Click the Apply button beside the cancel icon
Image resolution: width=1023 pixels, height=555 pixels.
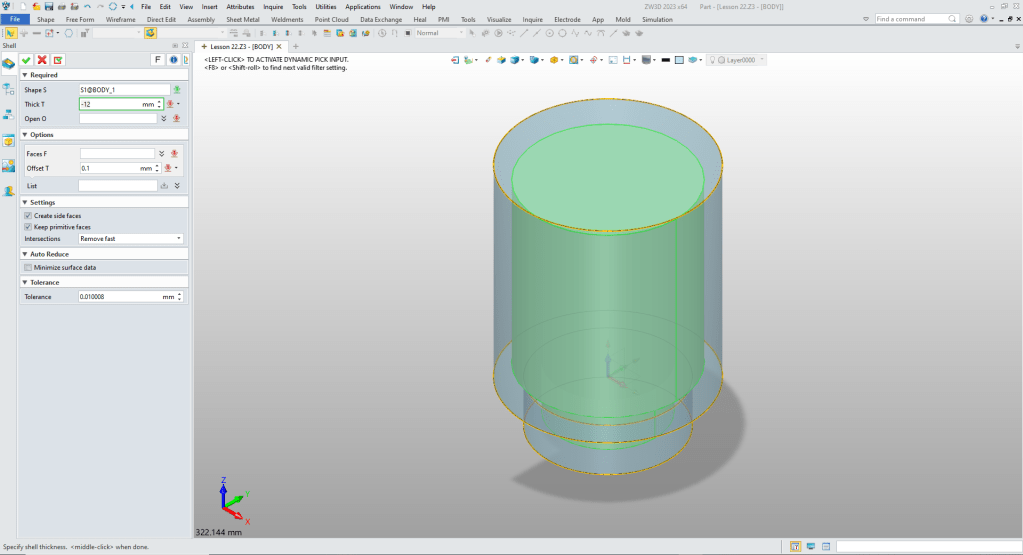(x=57, y=60)
